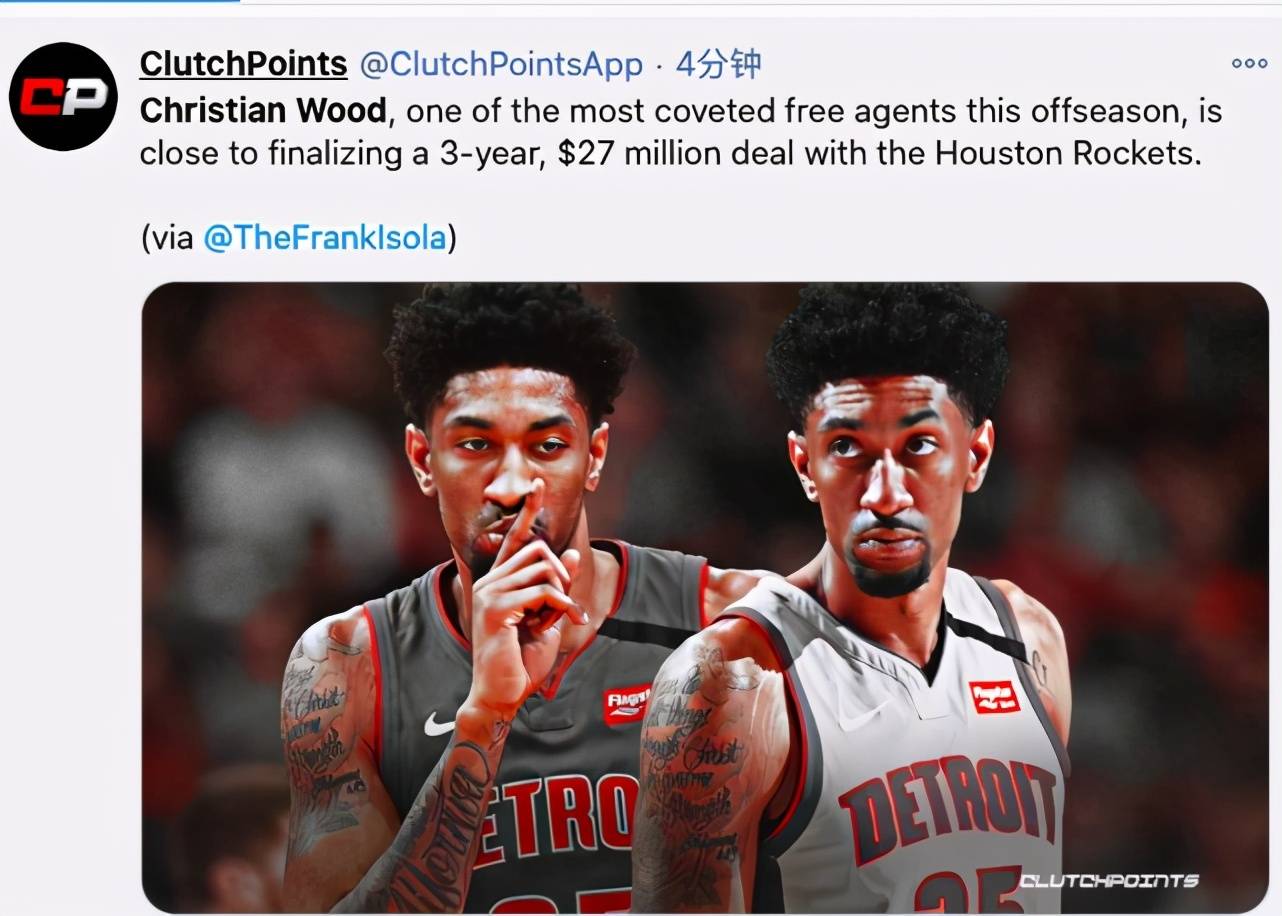Screen dimensions: 1282x916
Task: Open the image on the shushing player
Action: pyautogui.click(x=500, y=600)
